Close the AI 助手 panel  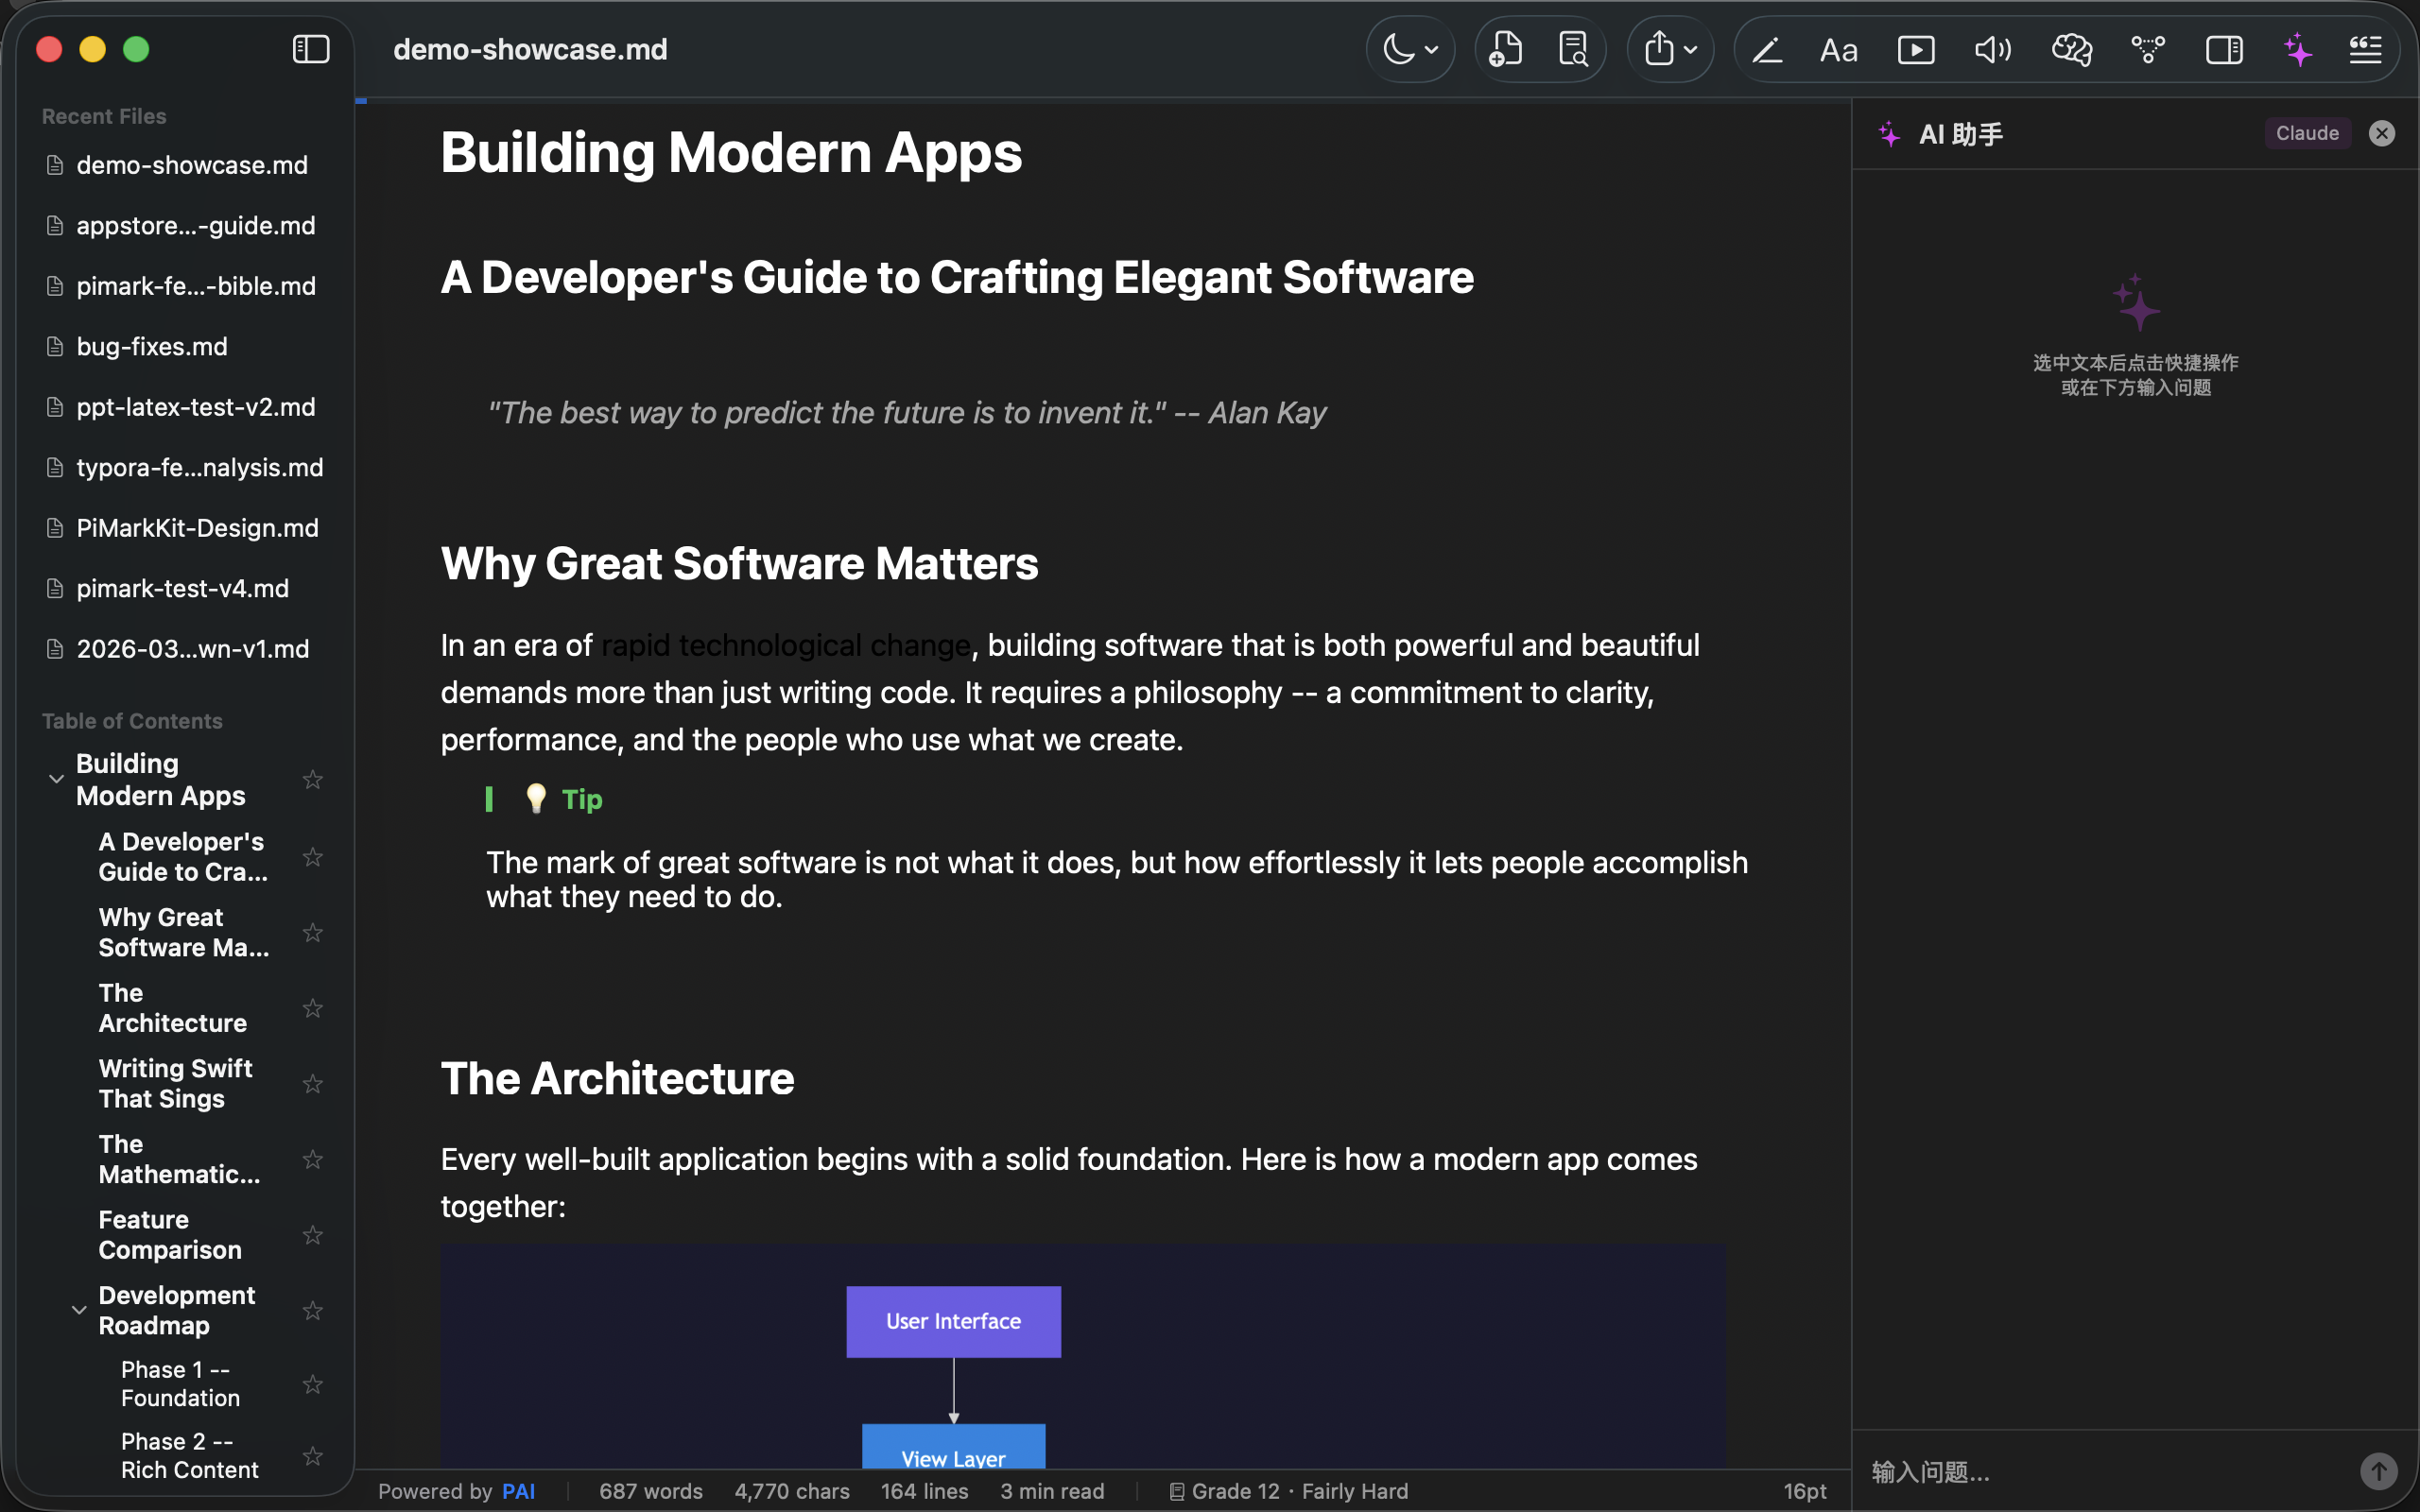tap(2382, 132)
